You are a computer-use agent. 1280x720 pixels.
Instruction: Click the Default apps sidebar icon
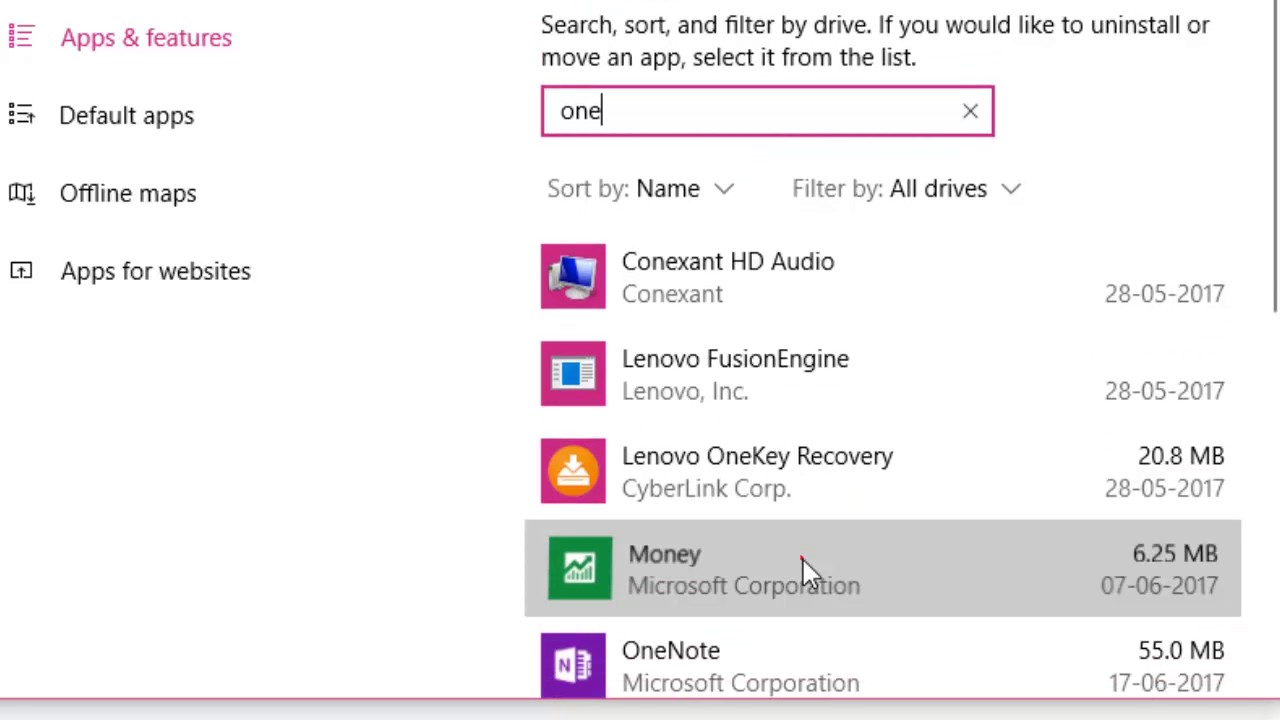pyautogui.click(x=21, y=115)
